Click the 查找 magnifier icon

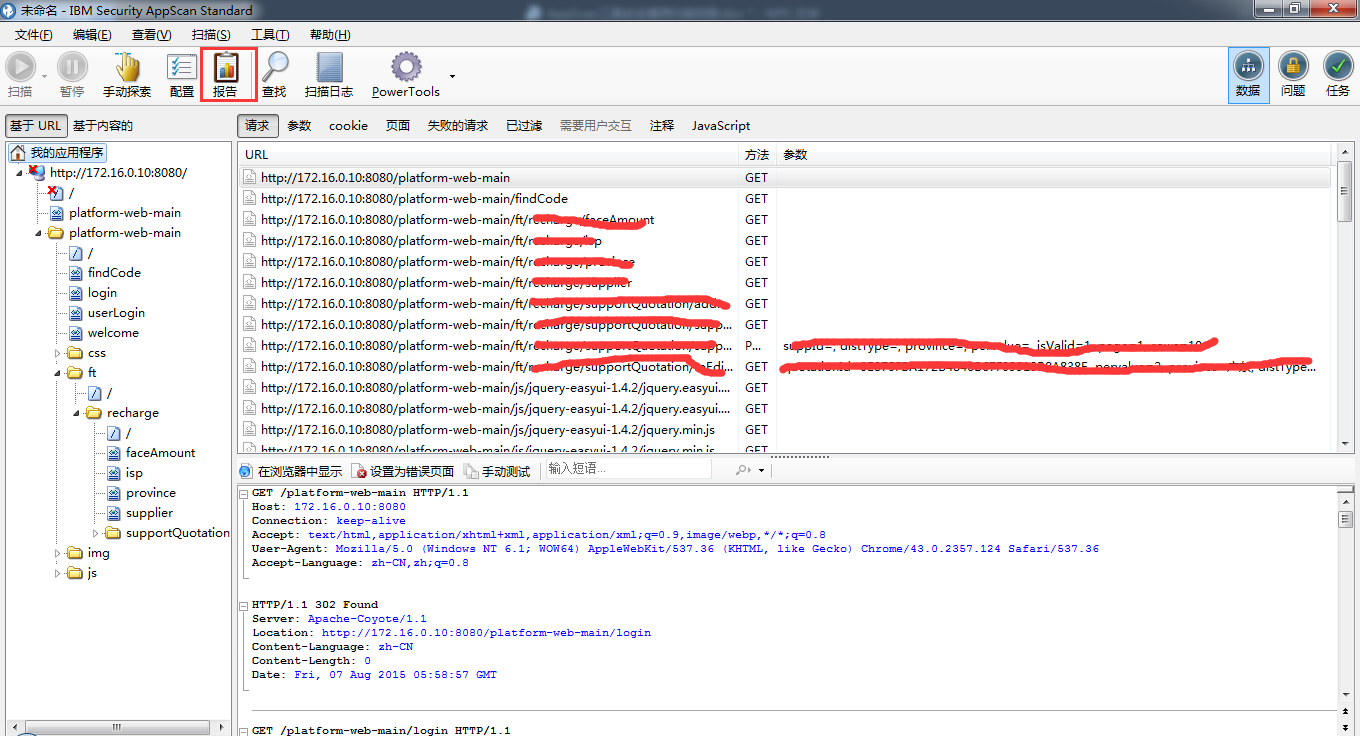pos(274,67)
